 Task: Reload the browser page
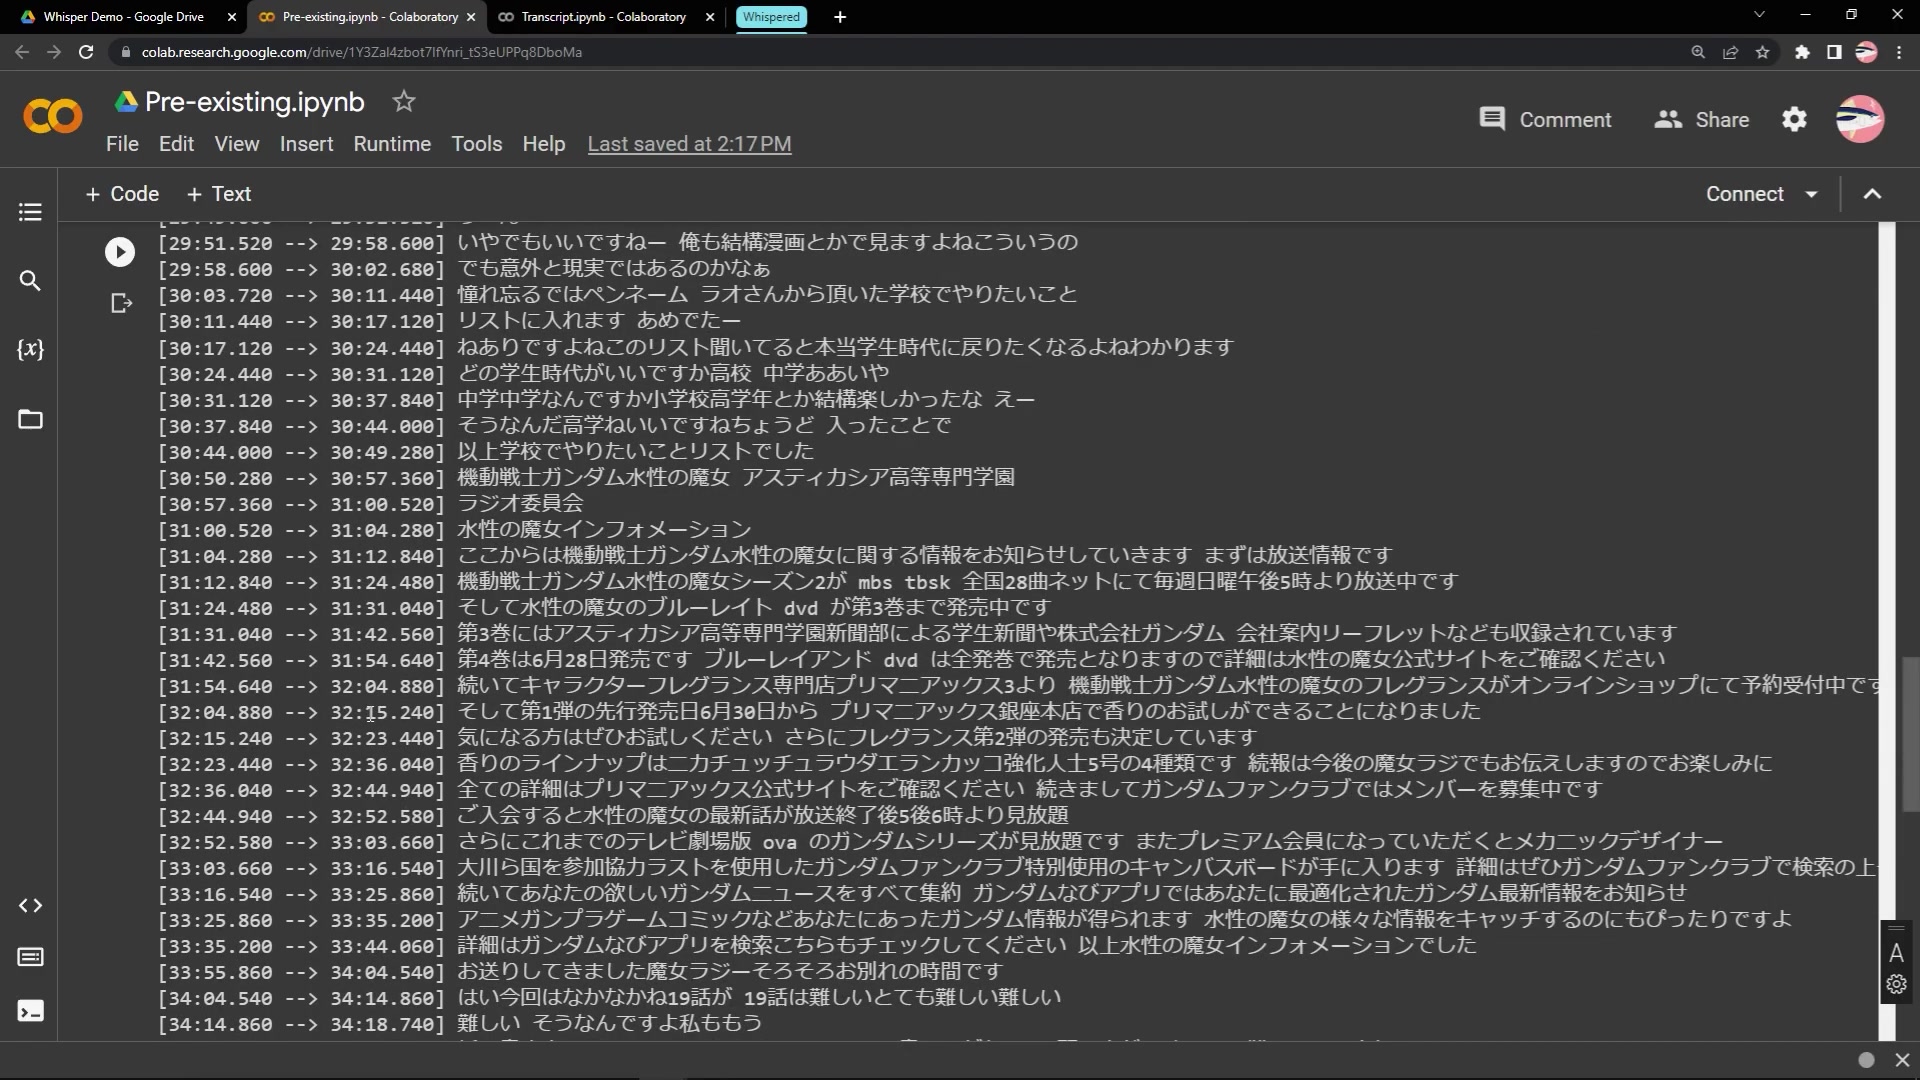[x=86, y=52]
